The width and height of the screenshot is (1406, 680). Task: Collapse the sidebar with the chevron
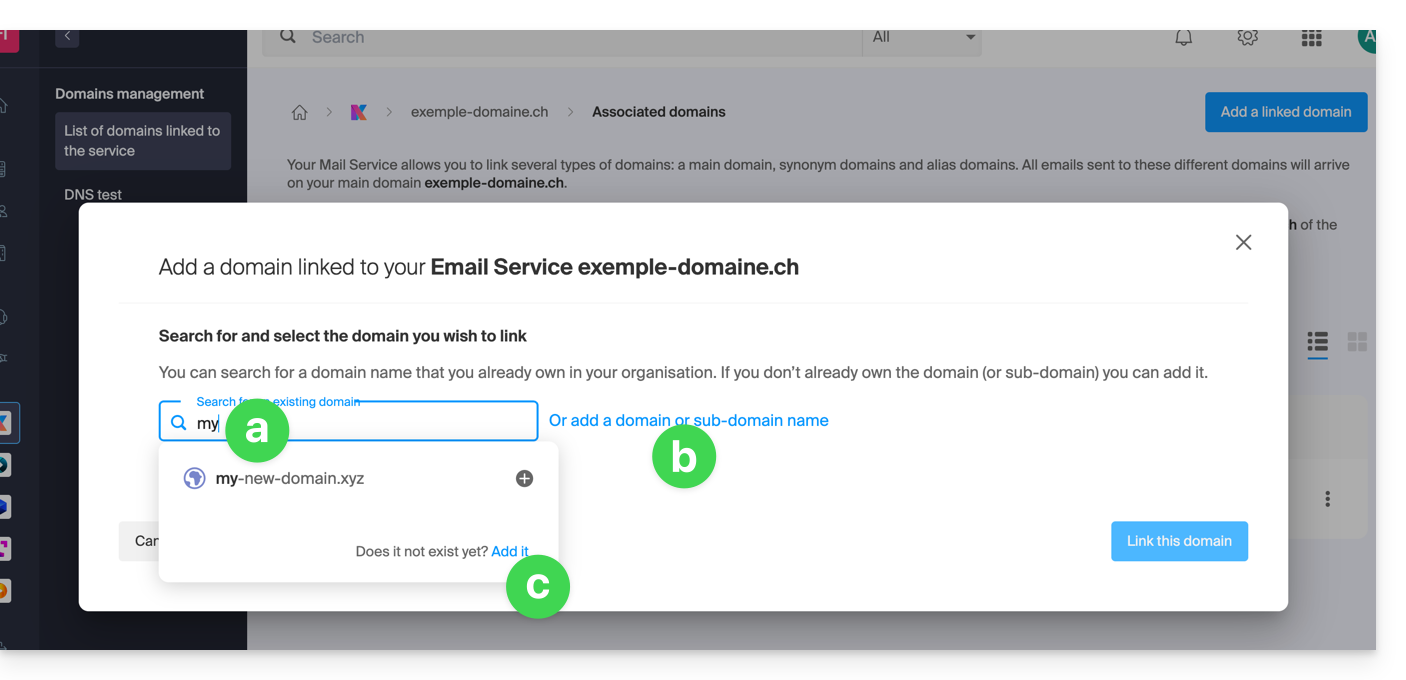67,37
